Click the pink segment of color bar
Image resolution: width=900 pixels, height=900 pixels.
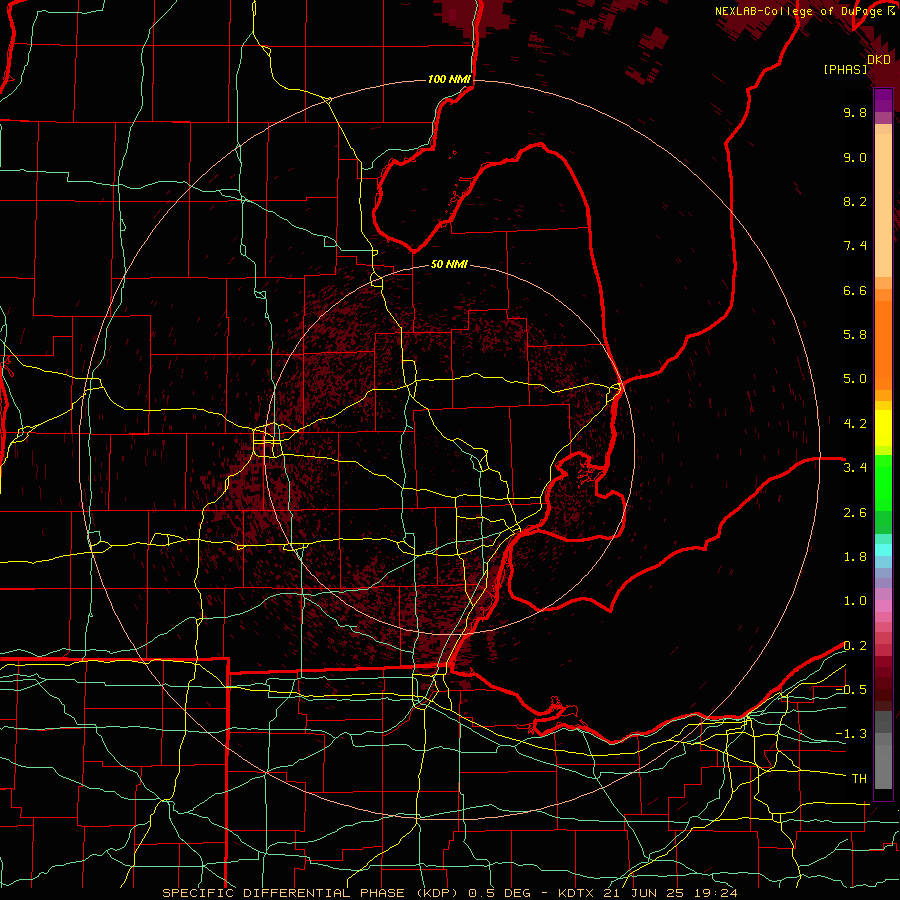(883, 606)
